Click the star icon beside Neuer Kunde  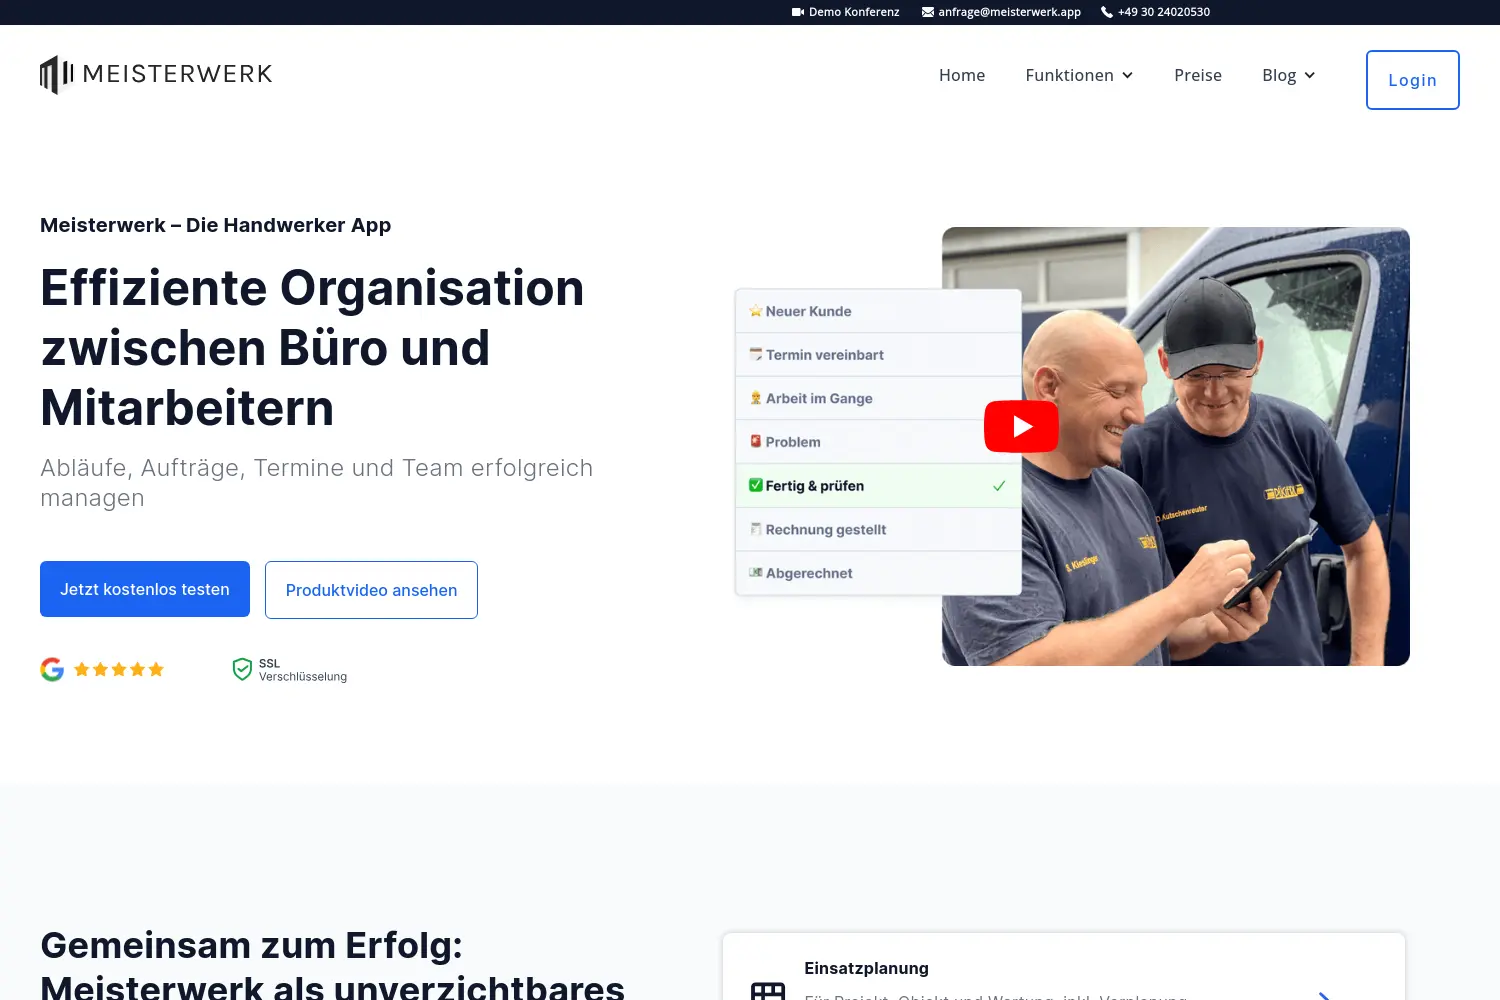(x=756, y=311)
